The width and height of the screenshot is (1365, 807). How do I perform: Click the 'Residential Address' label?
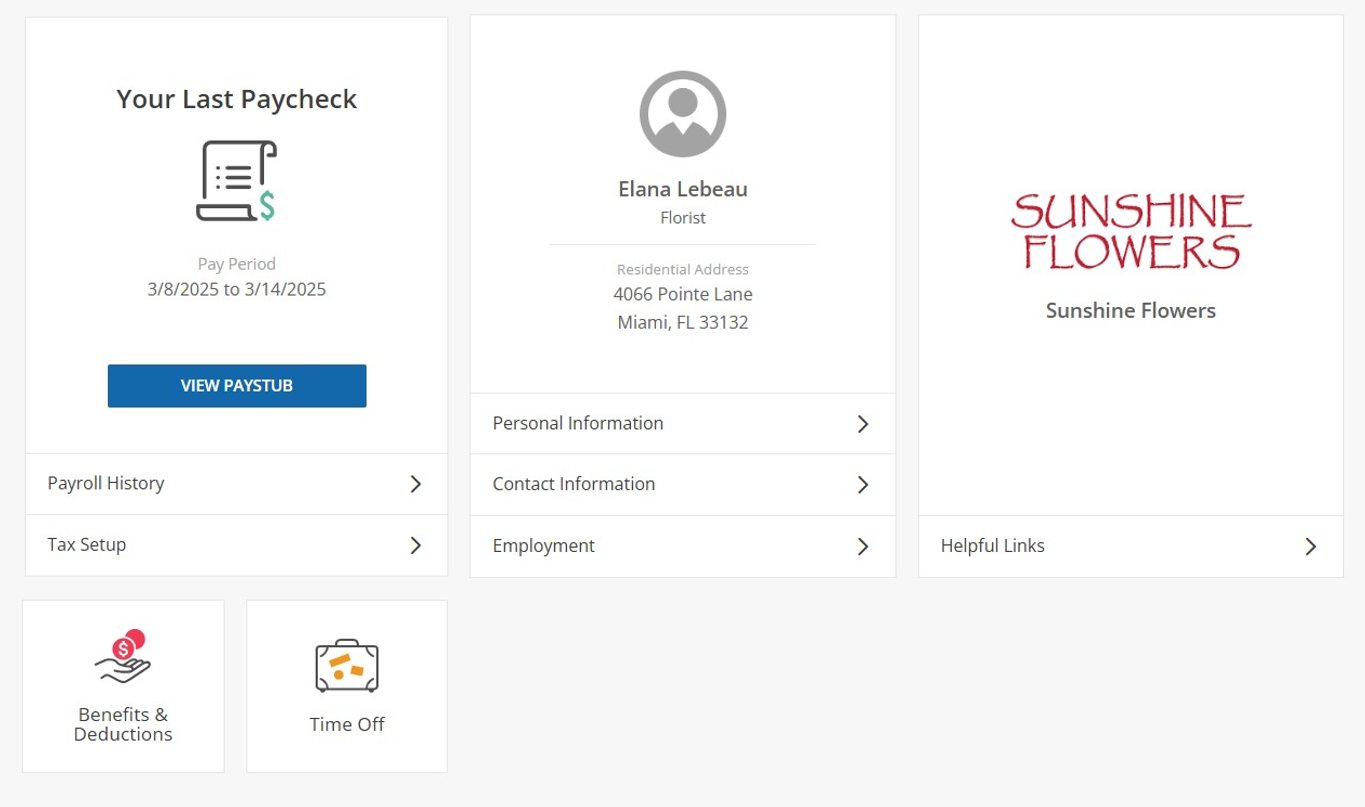click(683, 269)
